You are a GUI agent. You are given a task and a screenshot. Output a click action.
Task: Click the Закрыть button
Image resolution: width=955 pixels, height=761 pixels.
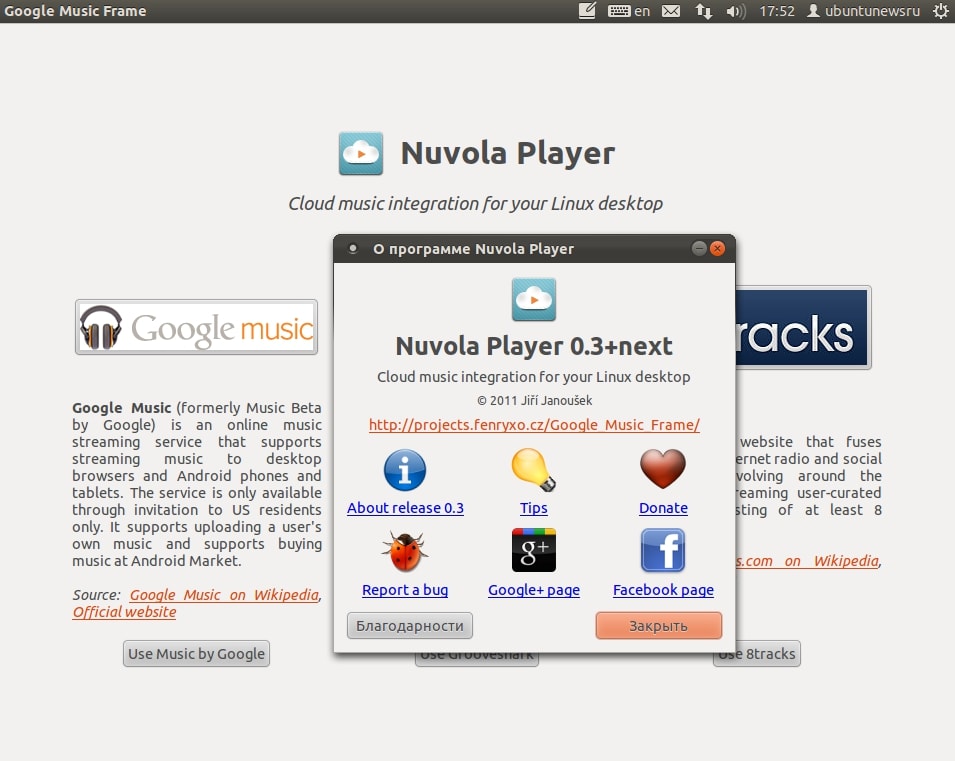pyautogui.click(x=658, y=626)
